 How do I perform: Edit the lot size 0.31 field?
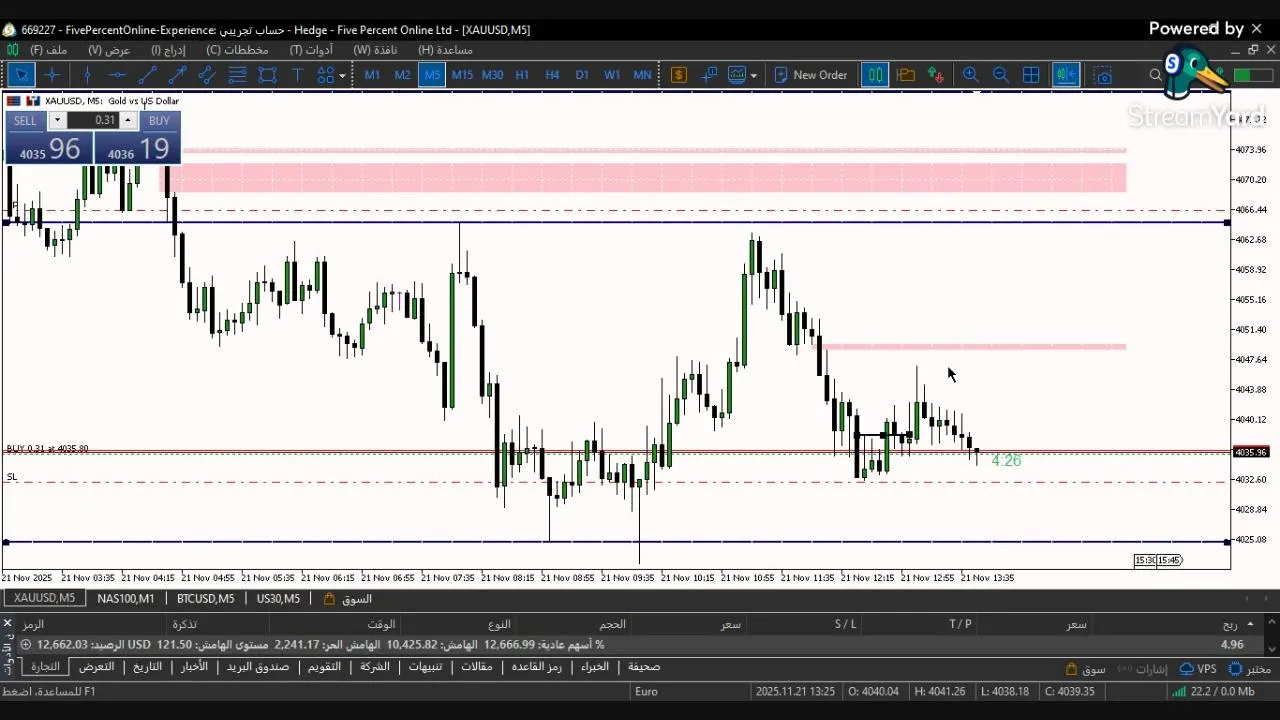[x=92, y=120]
